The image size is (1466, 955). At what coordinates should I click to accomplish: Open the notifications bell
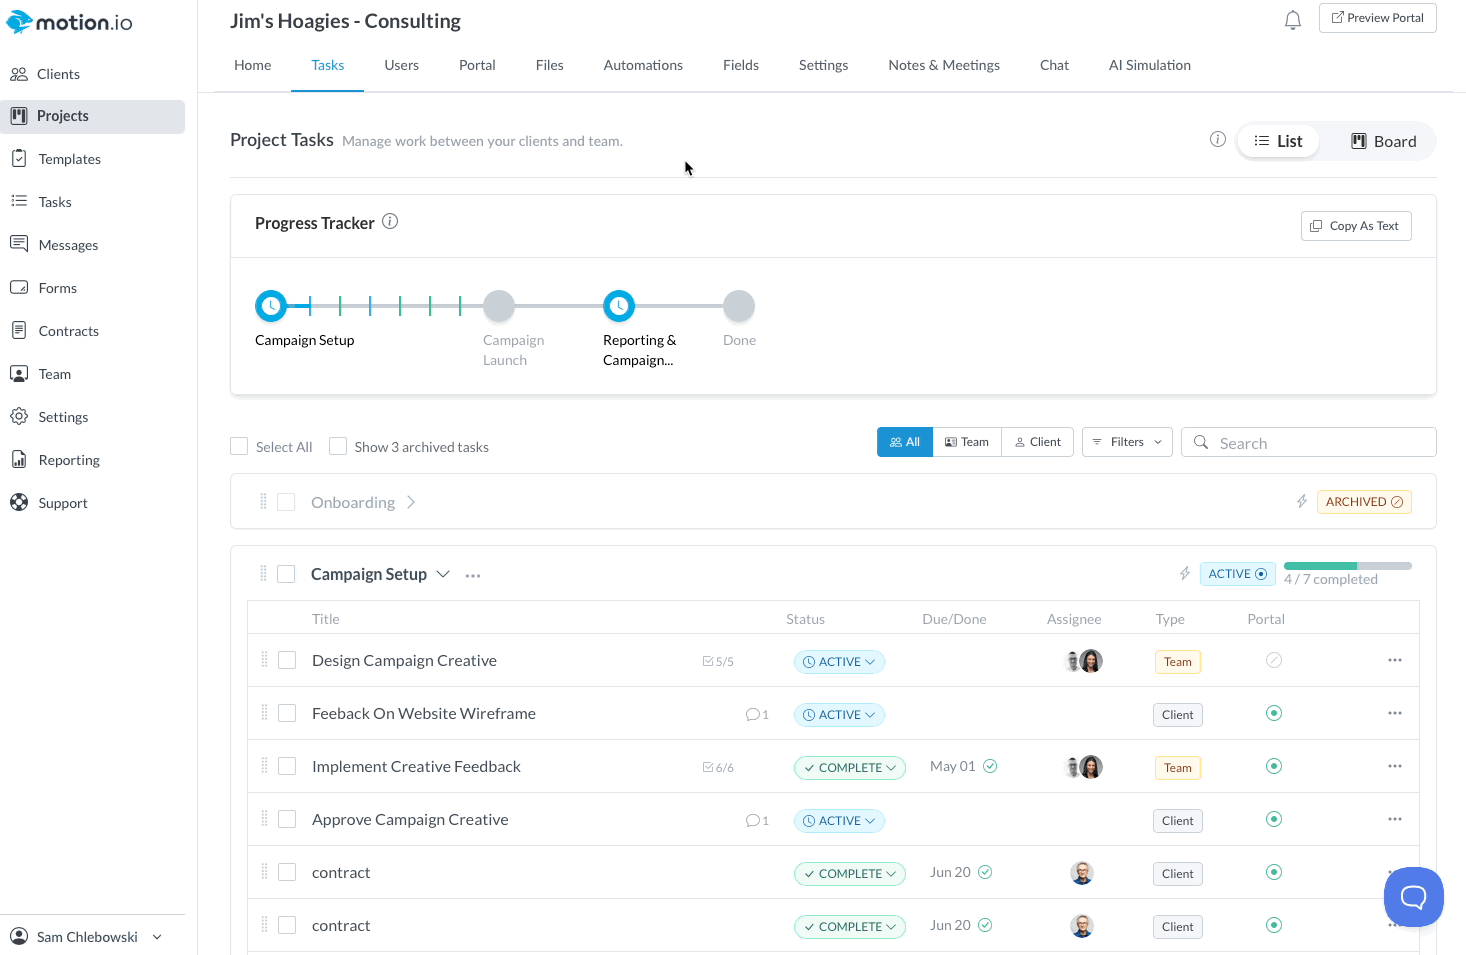pyautogui.click(x=1293, y=20)
